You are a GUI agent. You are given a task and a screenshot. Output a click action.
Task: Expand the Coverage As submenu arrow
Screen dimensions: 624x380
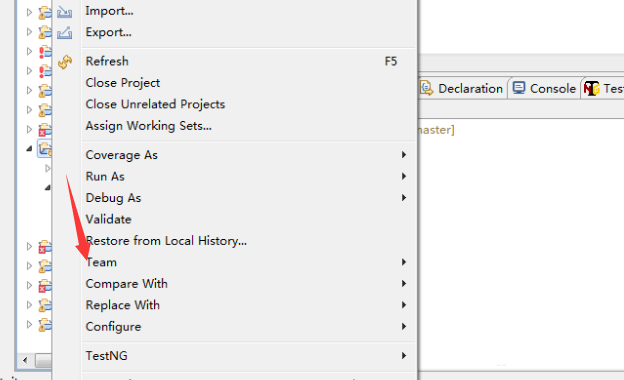[x=404, y=155]
